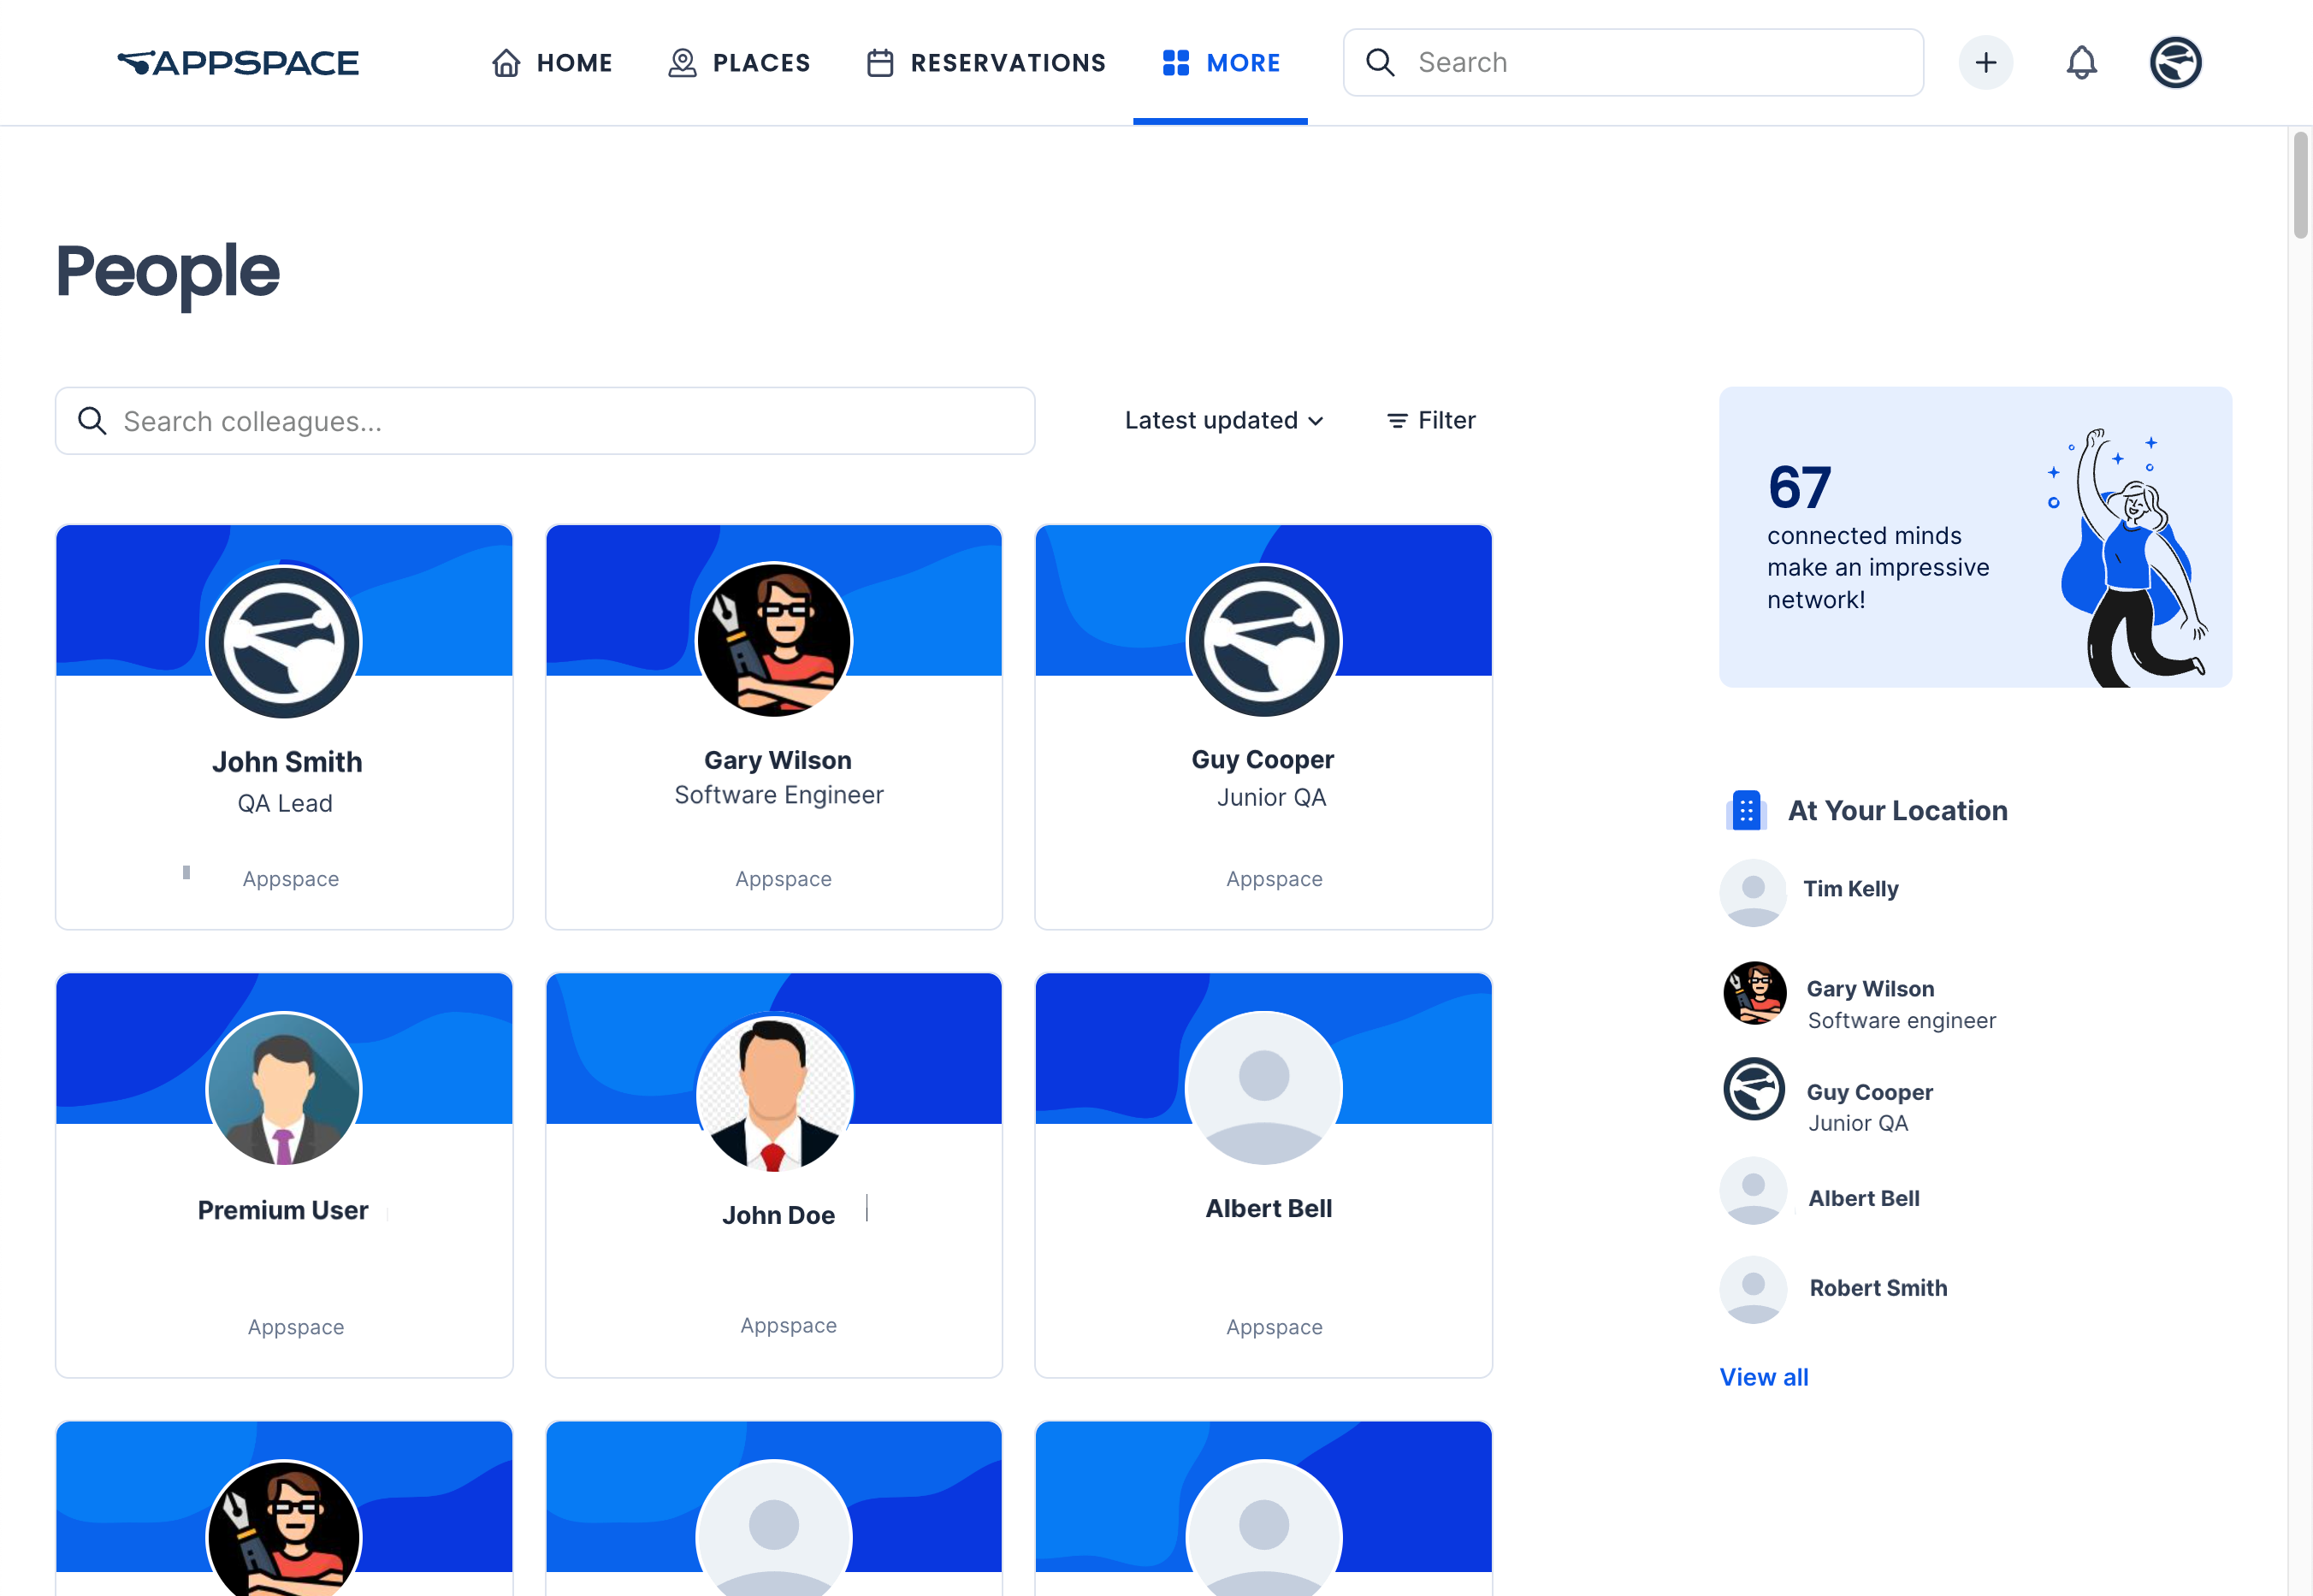Click the magnifier in Search colleagues
The width and height of the screenshot is (2313, 1596).
tap(92, 421)
